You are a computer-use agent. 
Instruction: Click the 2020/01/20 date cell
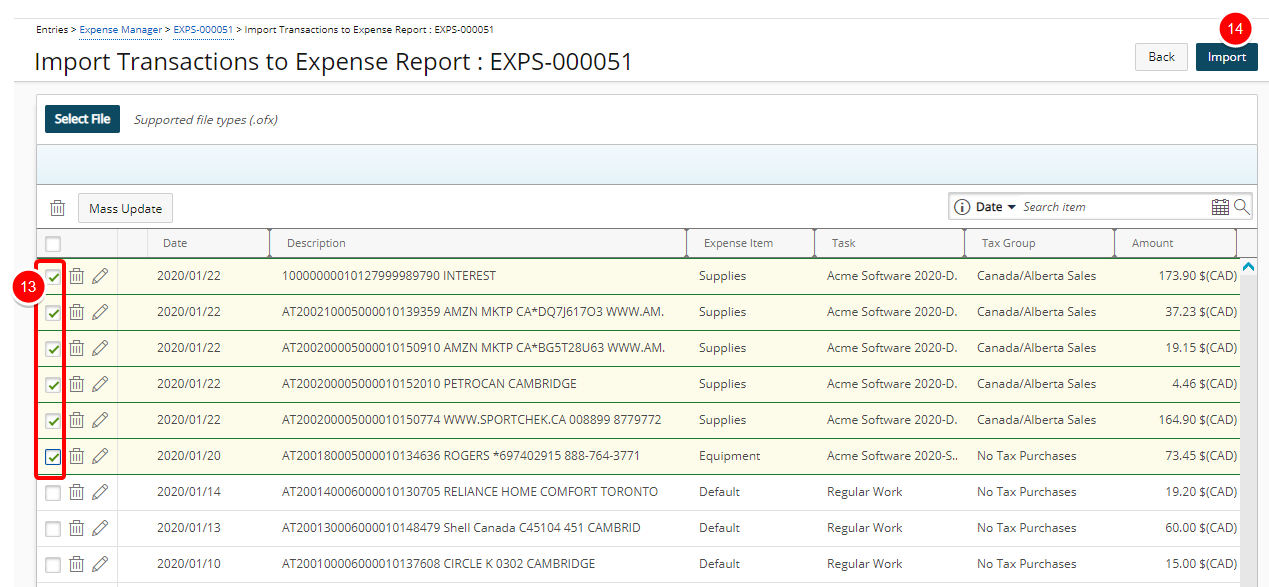tap(189, 456)
